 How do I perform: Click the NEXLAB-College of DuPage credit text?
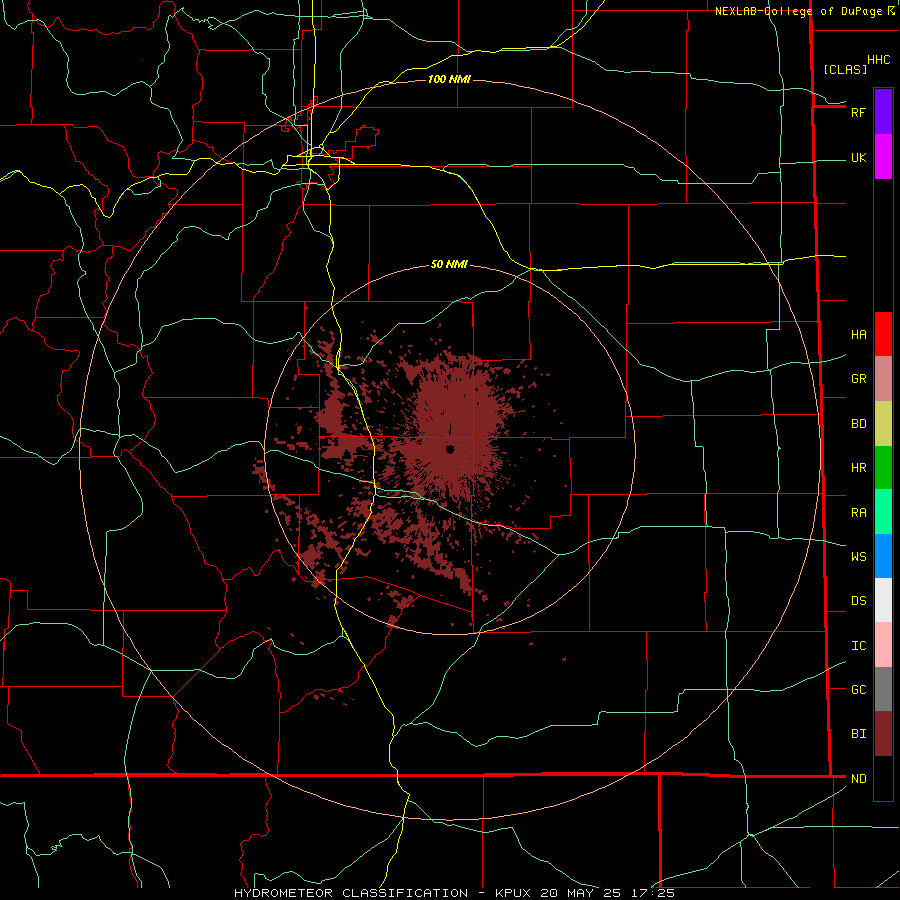coord(798,11)
